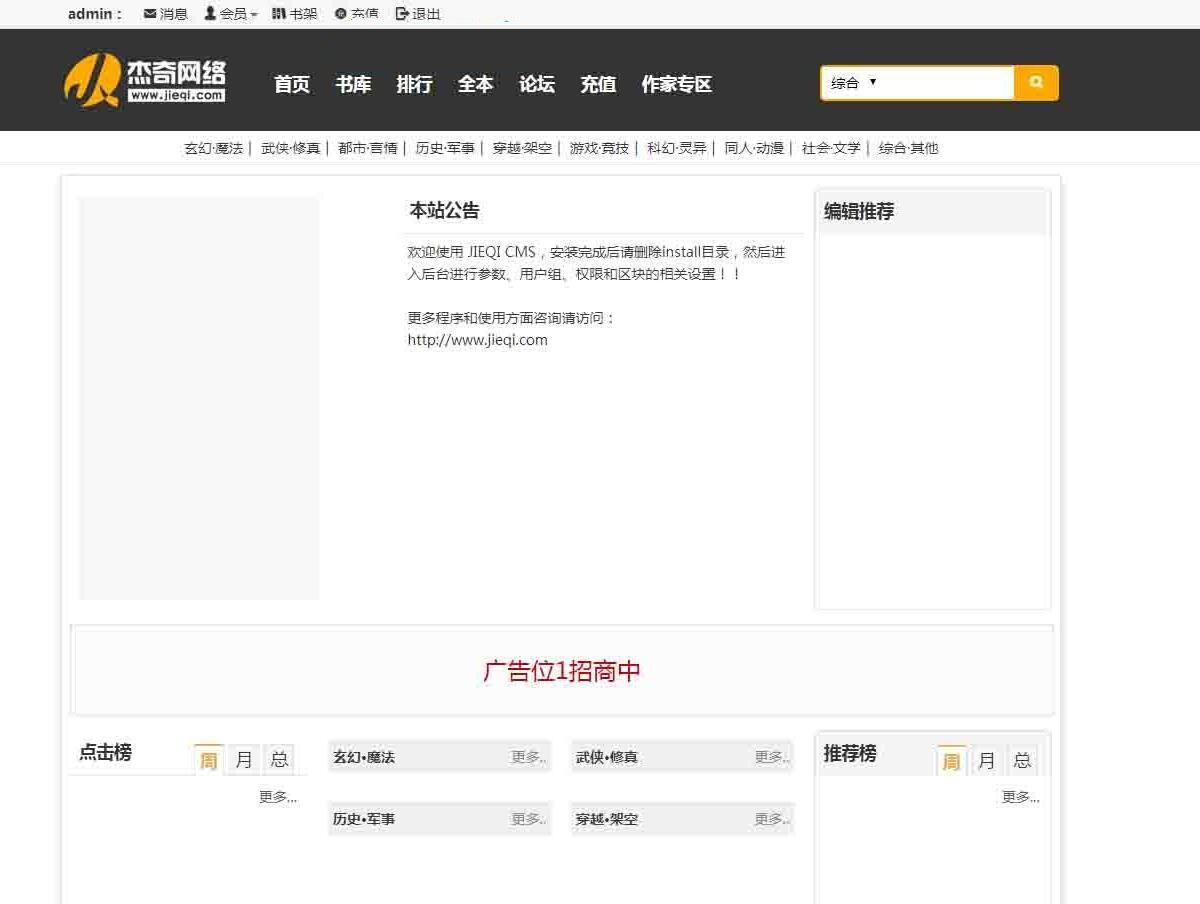
Task: Visit 论坛 from the main navigation
Action: tap(537, 84)
